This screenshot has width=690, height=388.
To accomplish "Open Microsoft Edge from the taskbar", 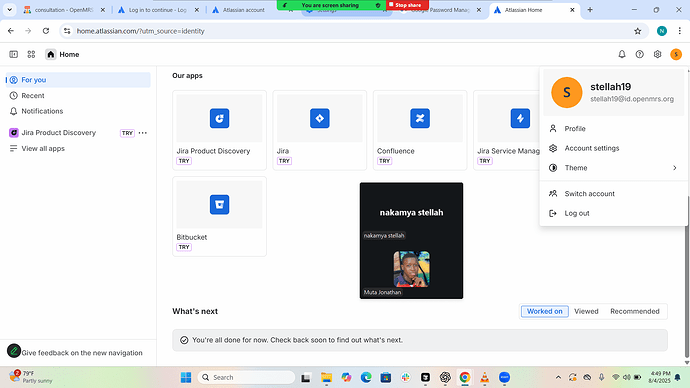I will 366,377.
